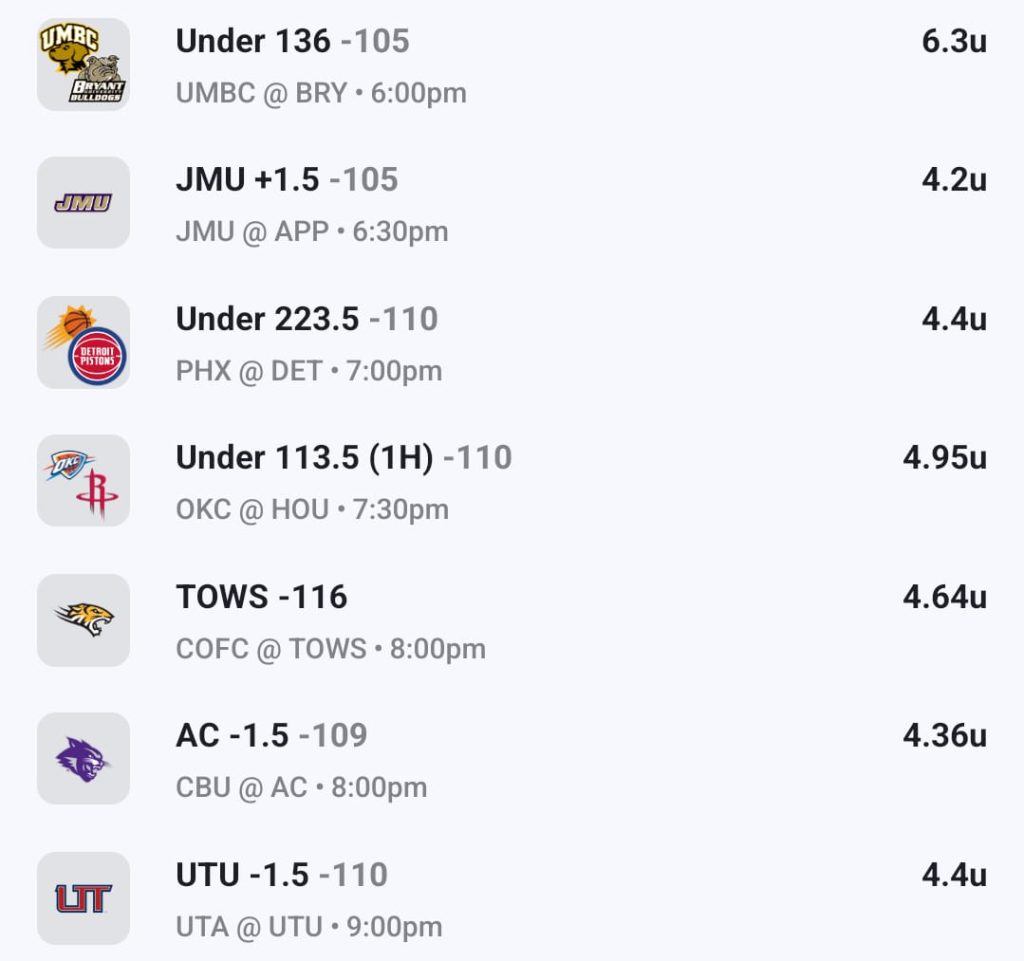Image resolution: width=1024 pixels, height=961 pixels.
Task: Tap the TOWS -116 moneyline pick
Action: coord(261,597)
